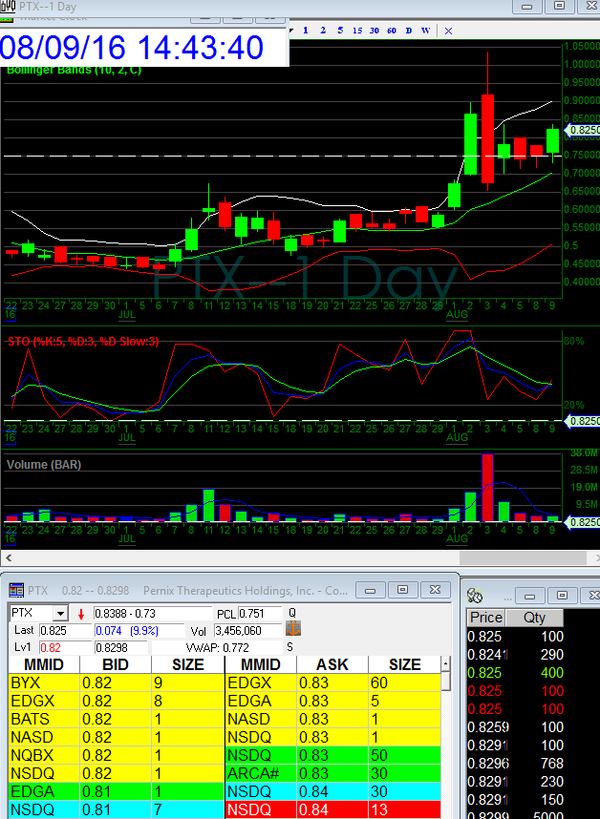This screenshot has height=819, width=600.
Task: Open the PTX symbol dropdown
Action: click(60, 612)
